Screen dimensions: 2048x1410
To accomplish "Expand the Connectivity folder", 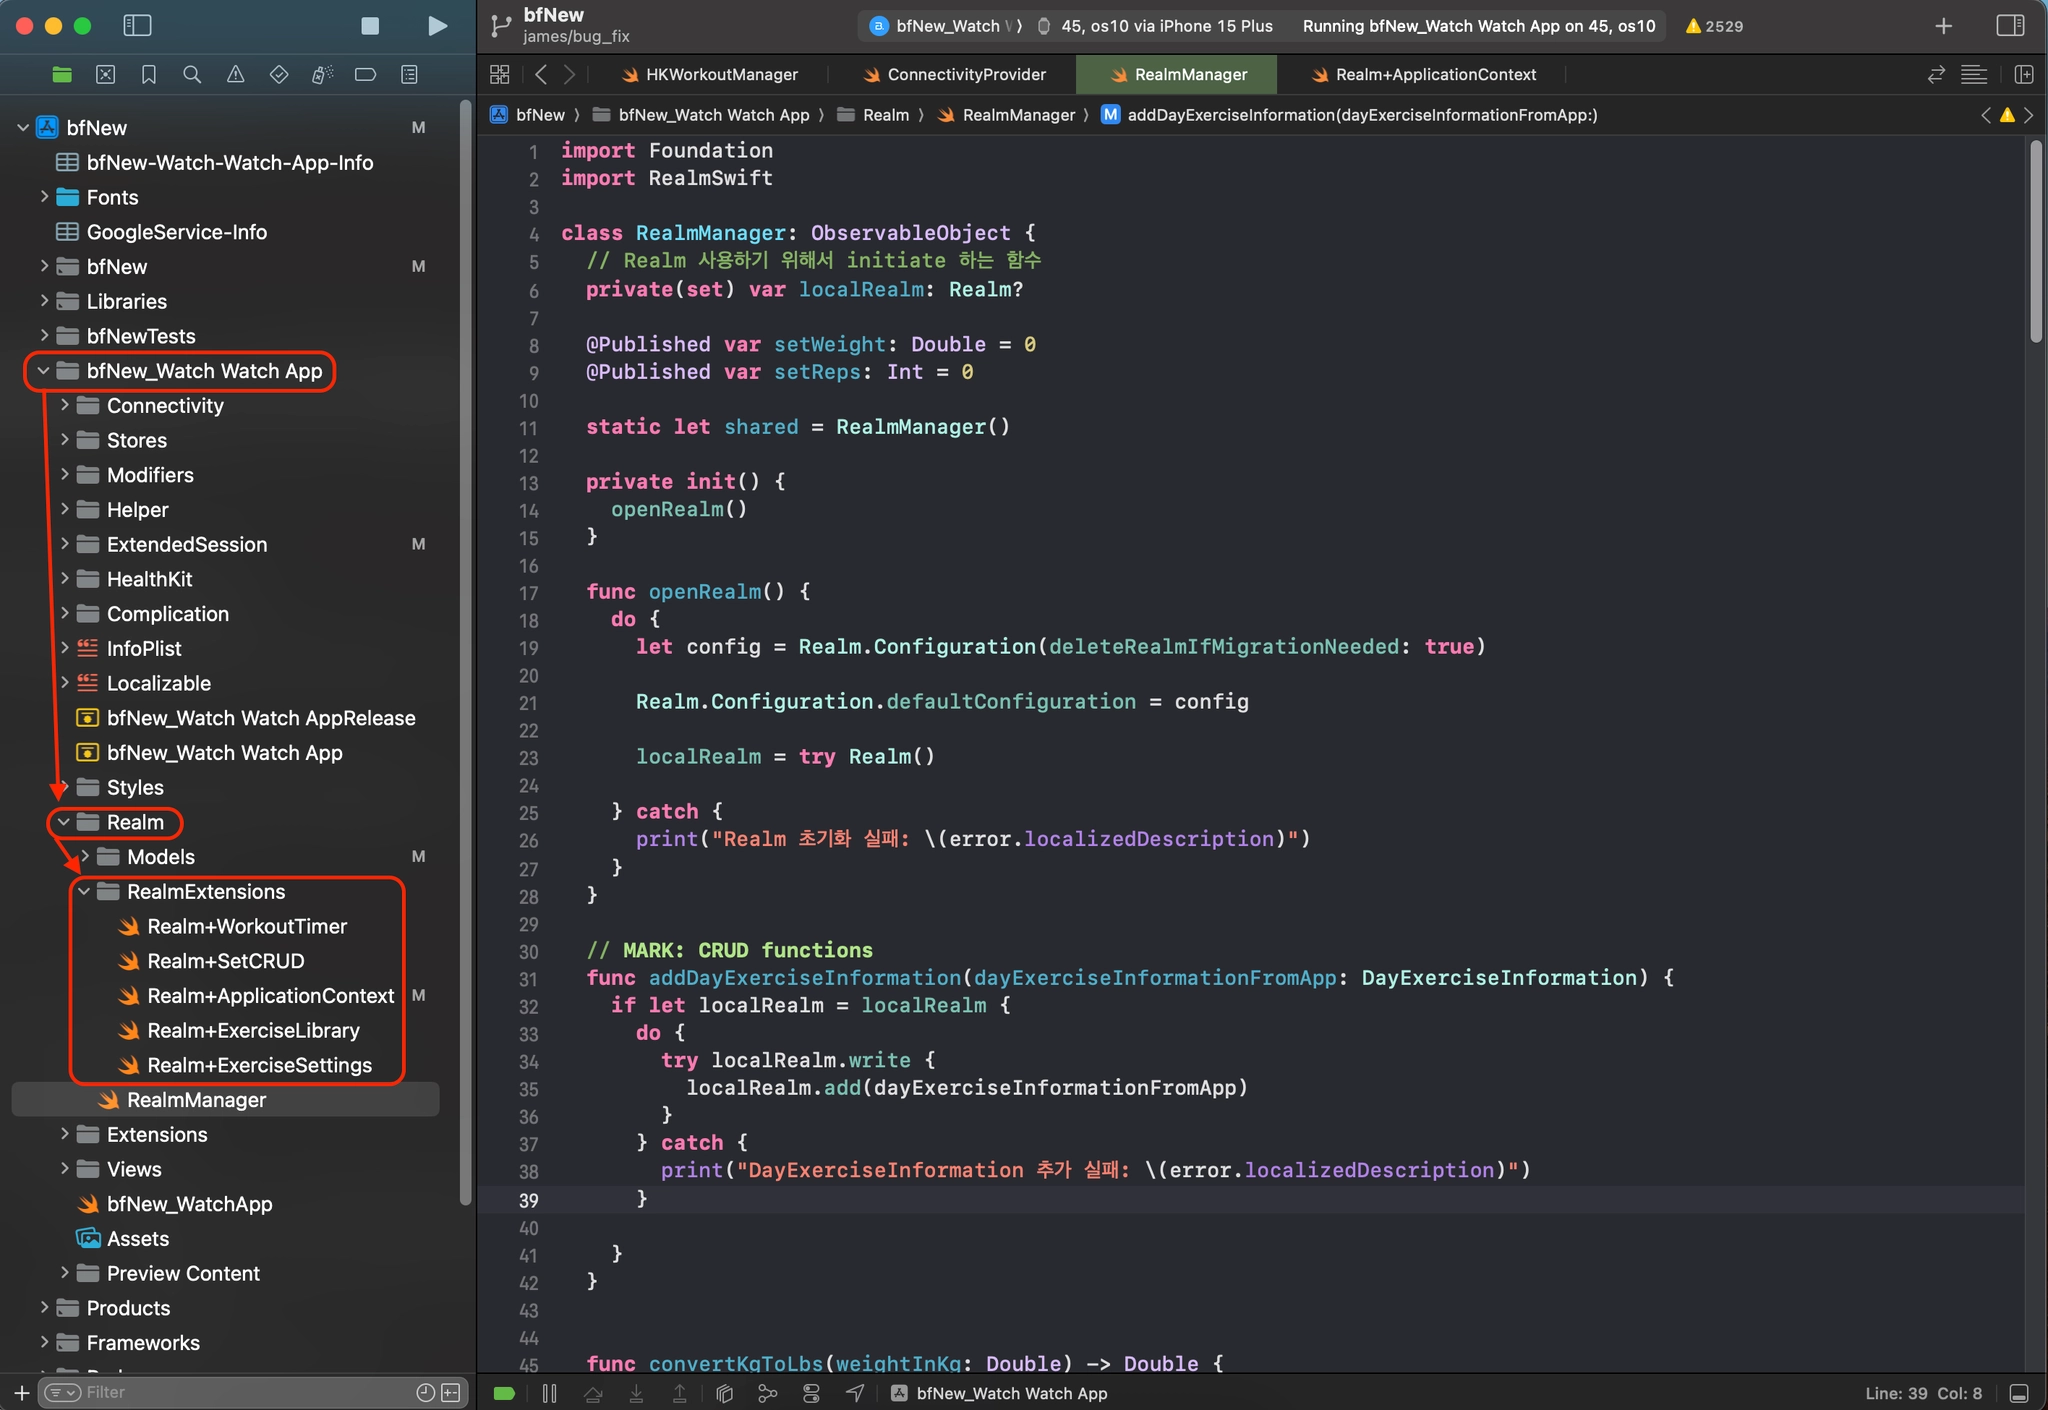I will click(x=65, y=405).
